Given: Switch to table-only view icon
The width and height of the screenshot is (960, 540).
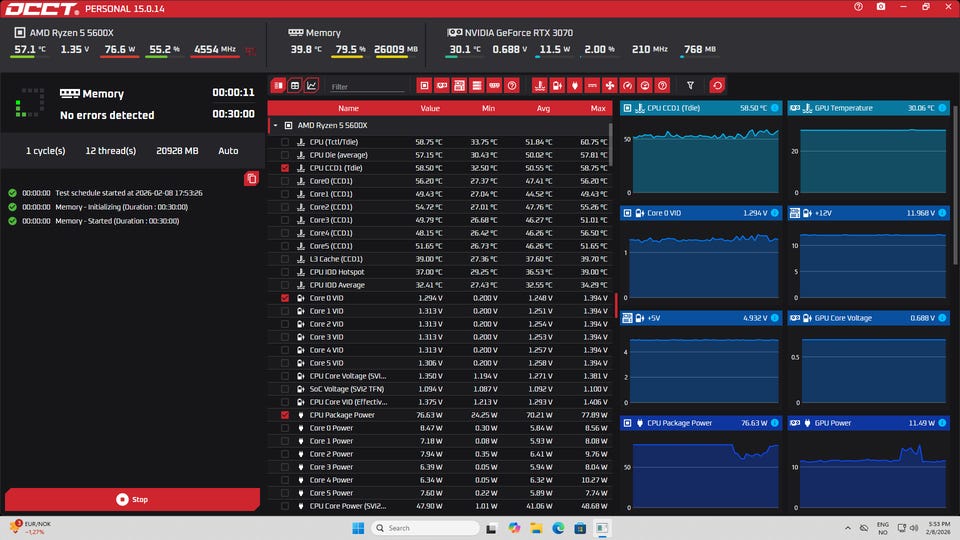Looking at the screenshot, I should point(295,86).
